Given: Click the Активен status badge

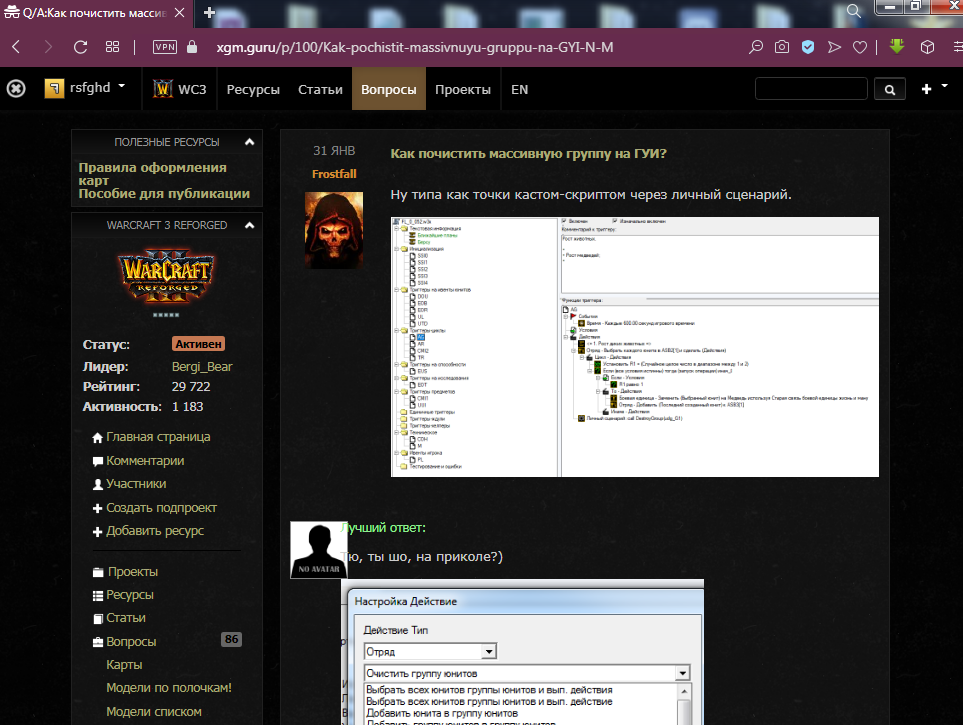Looking at the screenshot, I should pos(198,344).
